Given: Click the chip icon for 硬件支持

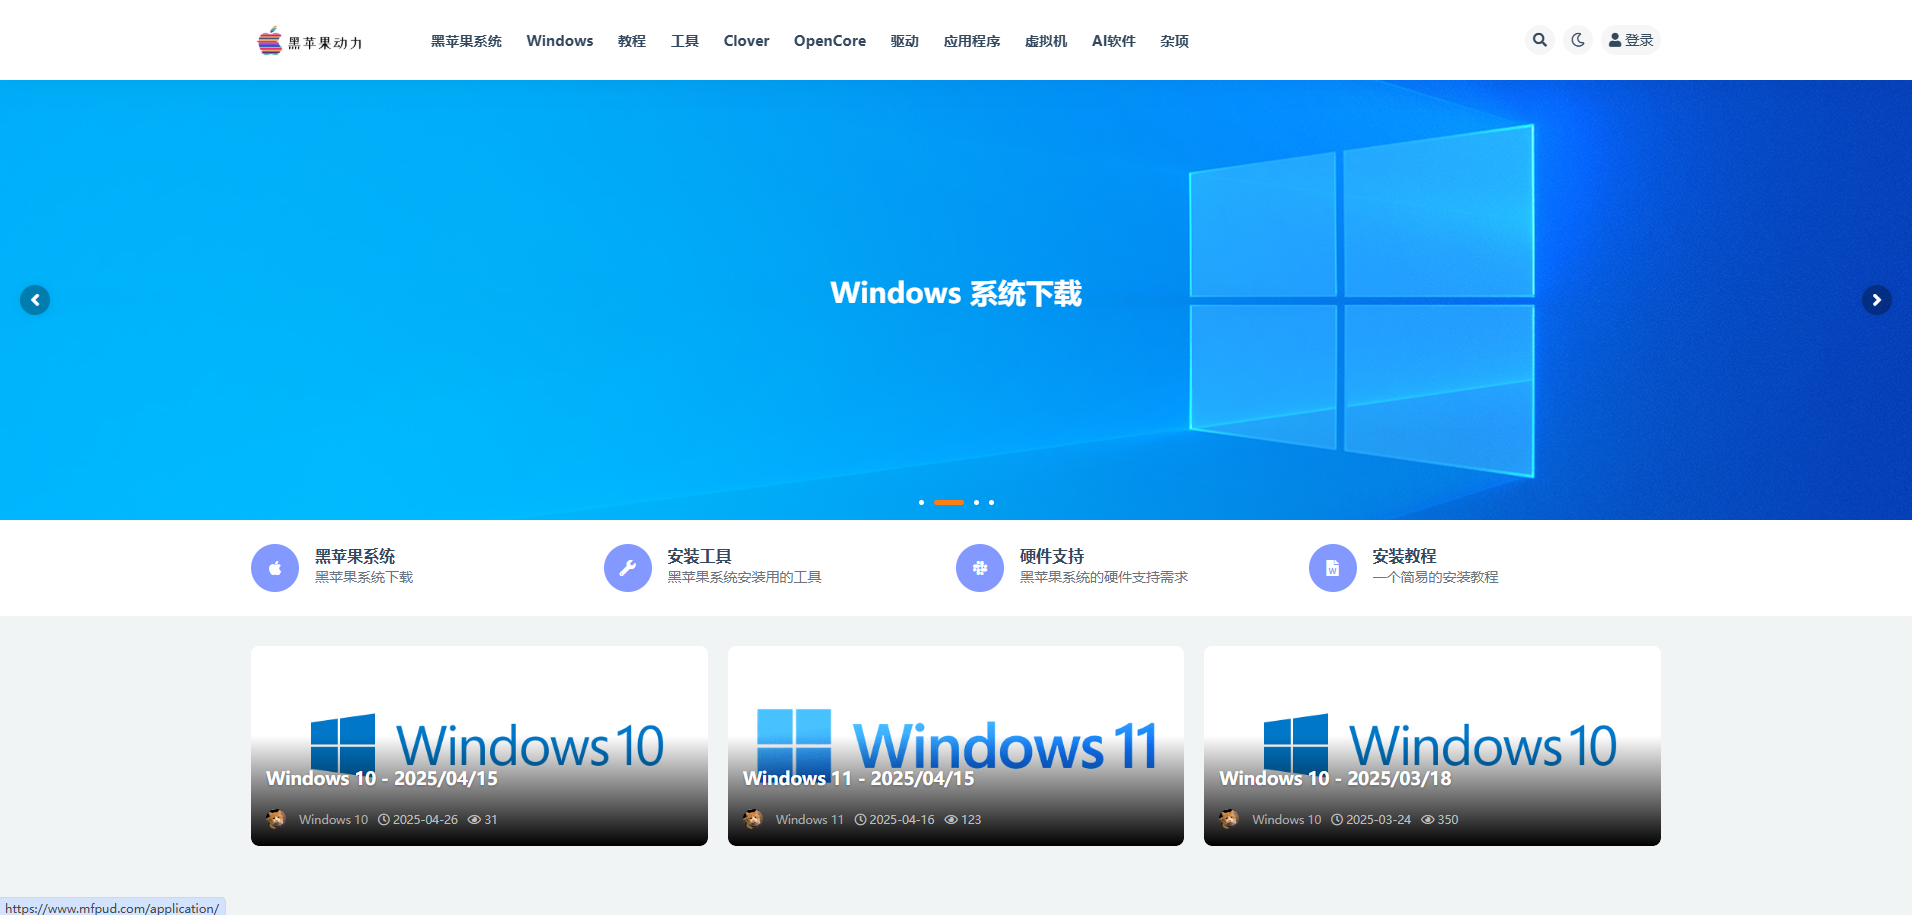Looking at the screenshot, I should tap(980, 568).
